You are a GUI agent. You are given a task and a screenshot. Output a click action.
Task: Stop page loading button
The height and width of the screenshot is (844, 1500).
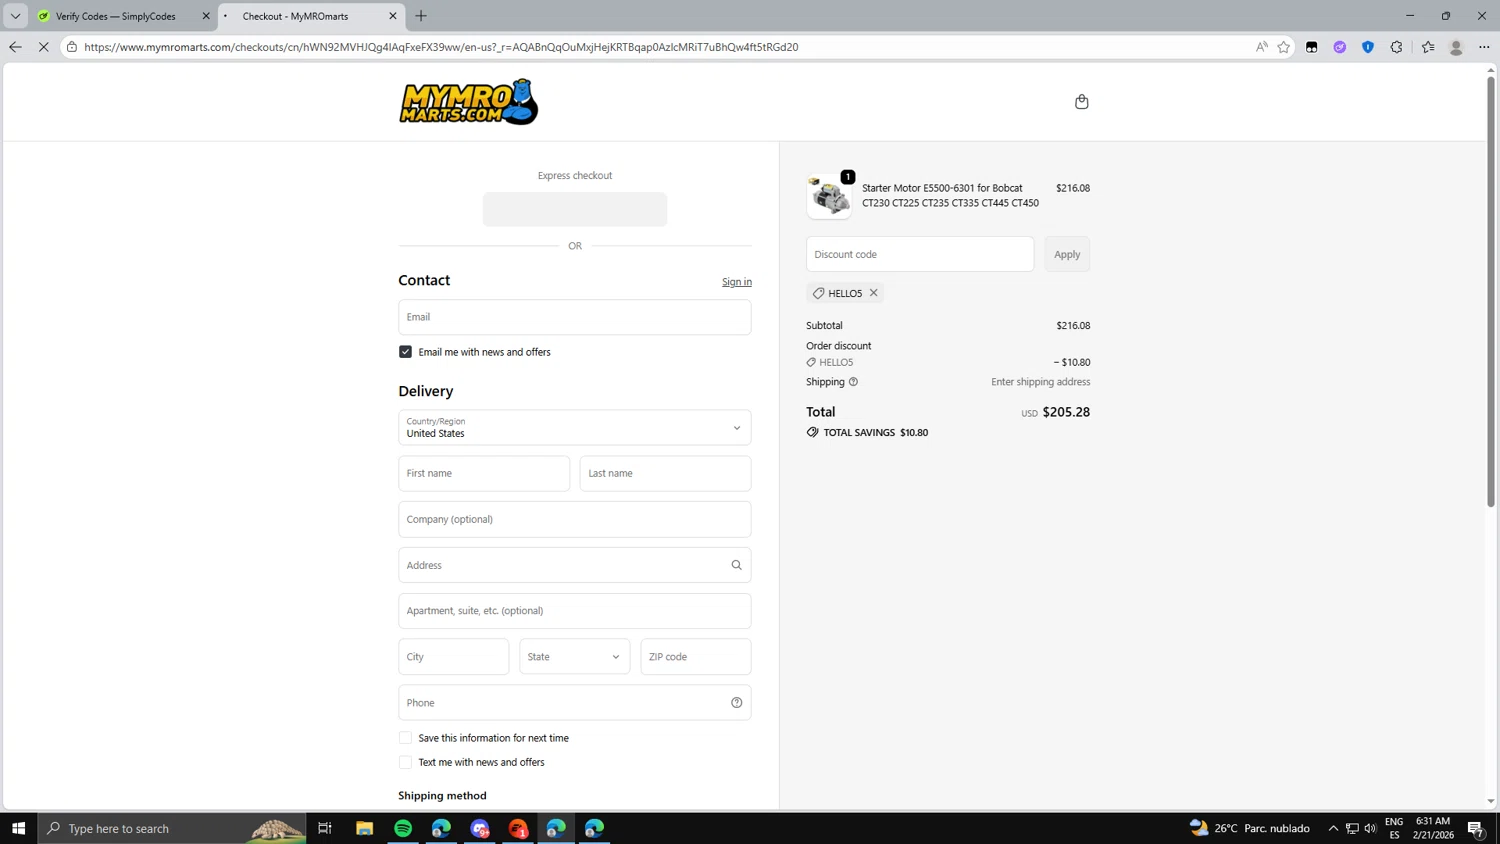tap(43, 47)
